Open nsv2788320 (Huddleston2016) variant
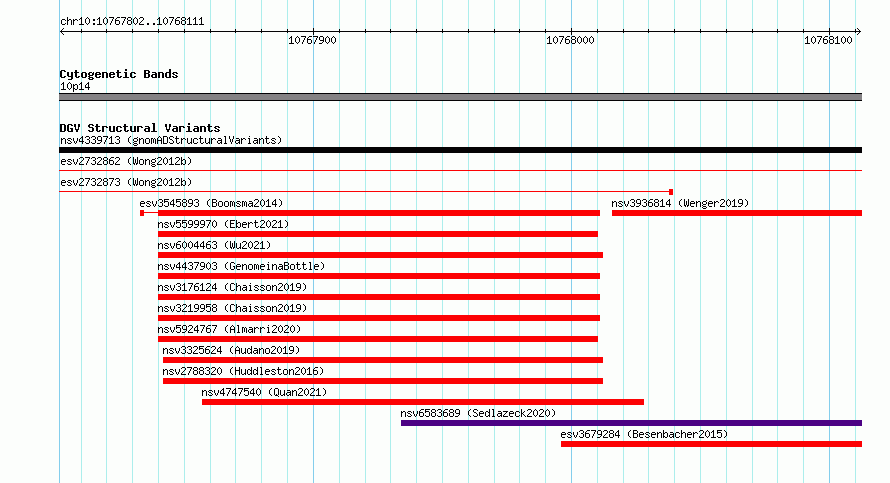Viewport: 890px width, 483px height. [243, 371]
